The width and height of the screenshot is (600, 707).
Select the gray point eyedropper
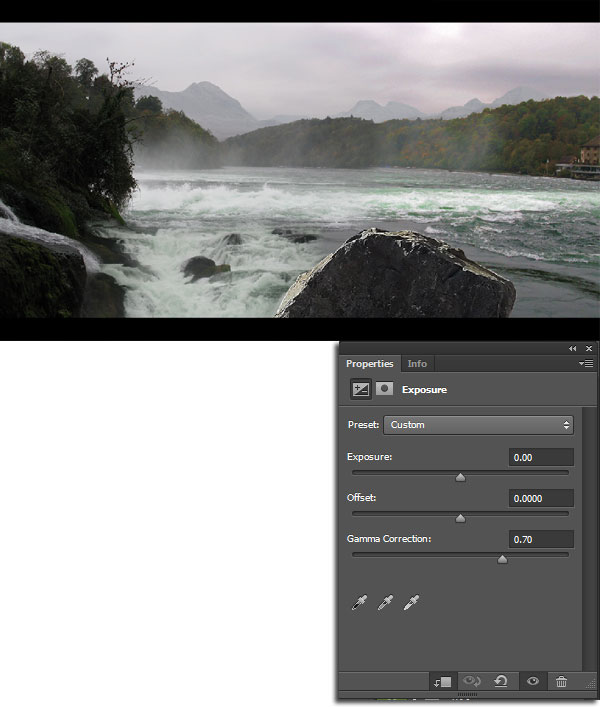coord(385,602)
